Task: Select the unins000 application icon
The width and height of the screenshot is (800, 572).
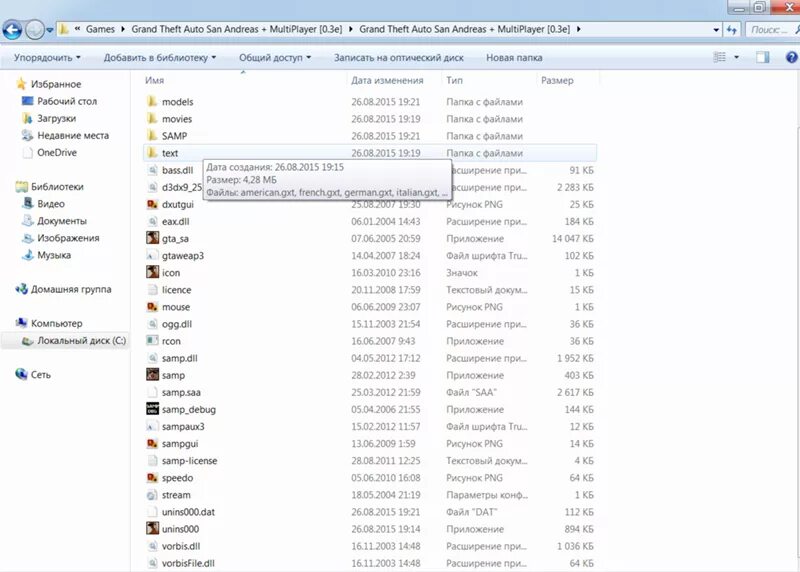Action: point(152,529)
